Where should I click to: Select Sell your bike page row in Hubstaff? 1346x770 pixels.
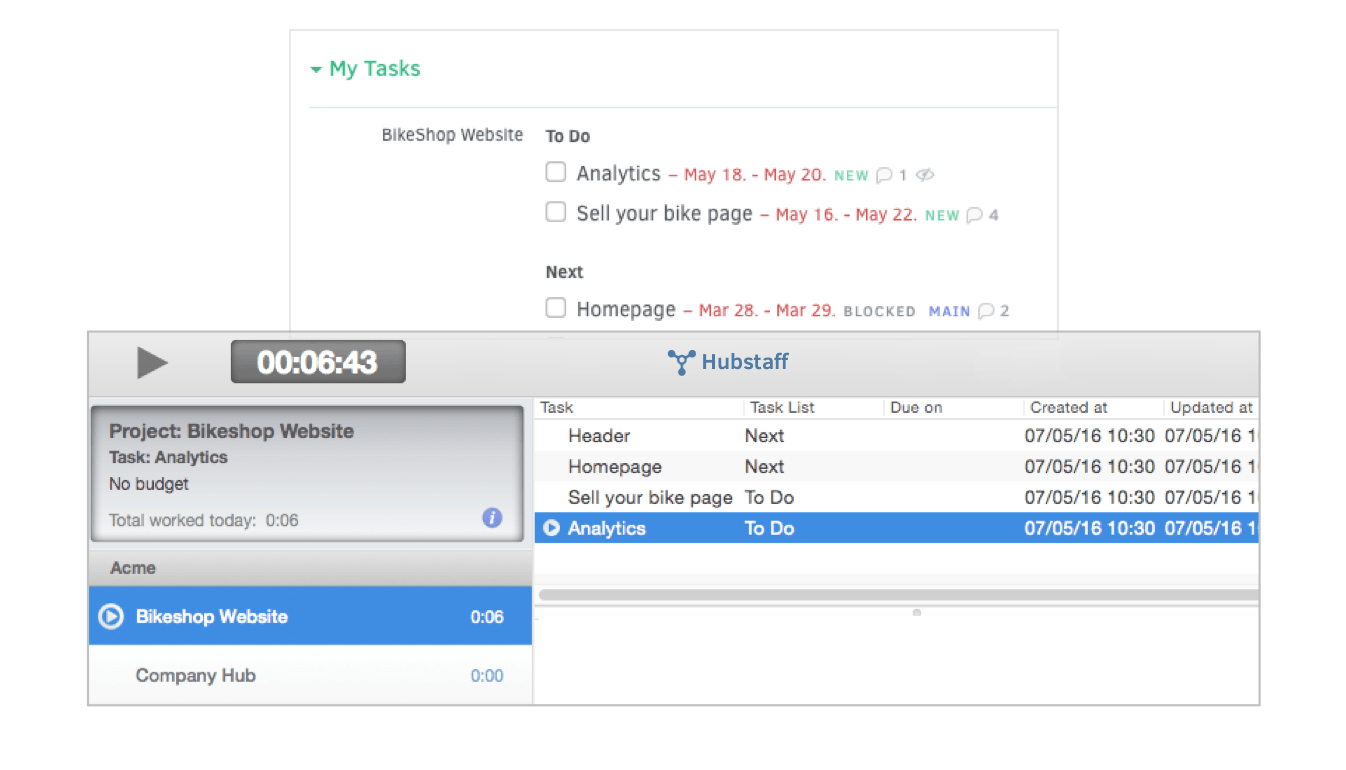tap(897, 498)
